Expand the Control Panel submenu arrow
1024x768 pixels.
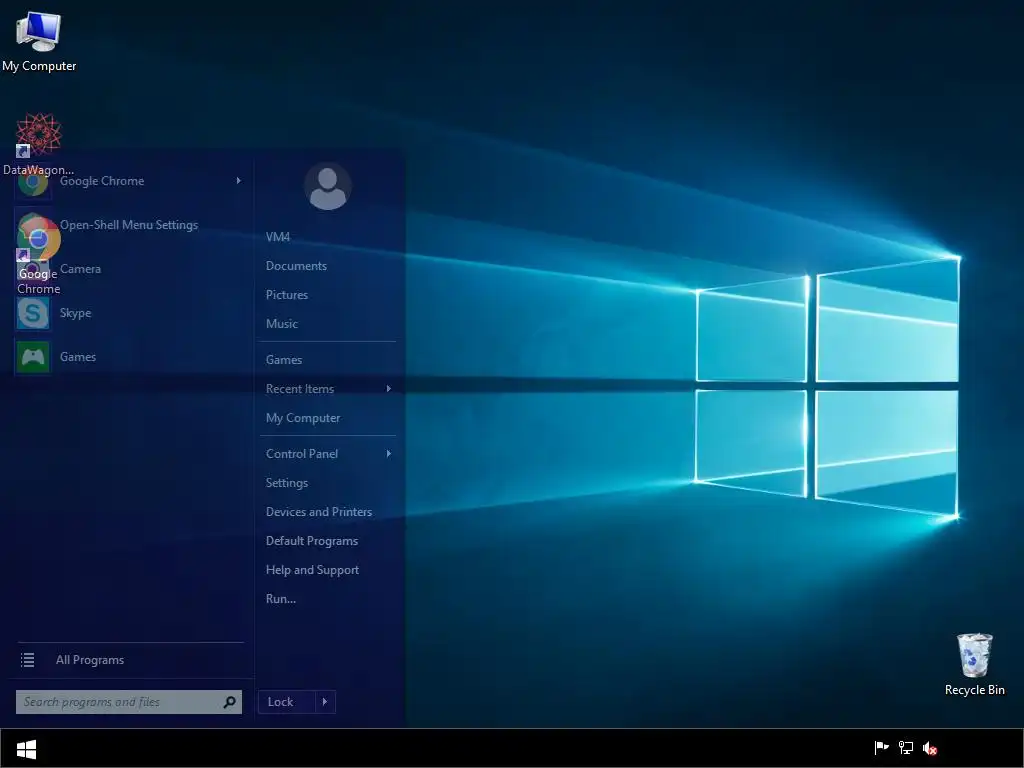389,453
